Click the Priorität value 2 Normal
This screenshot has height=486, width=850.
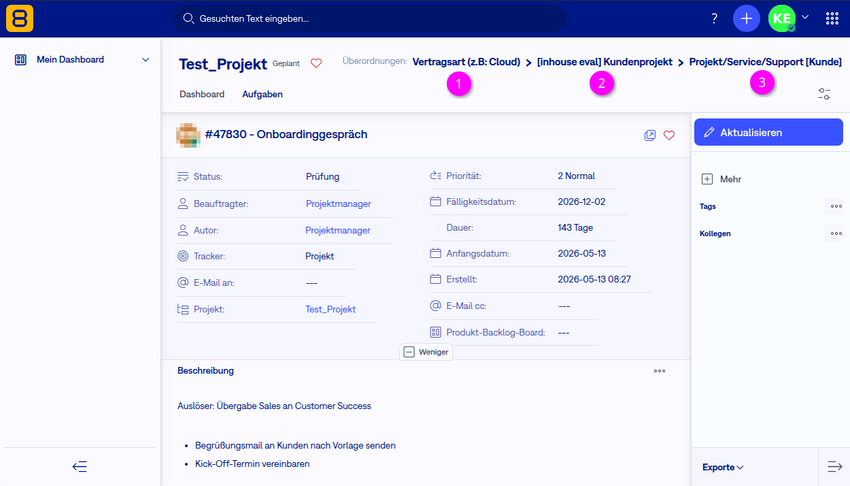click(x=576, y=176)
